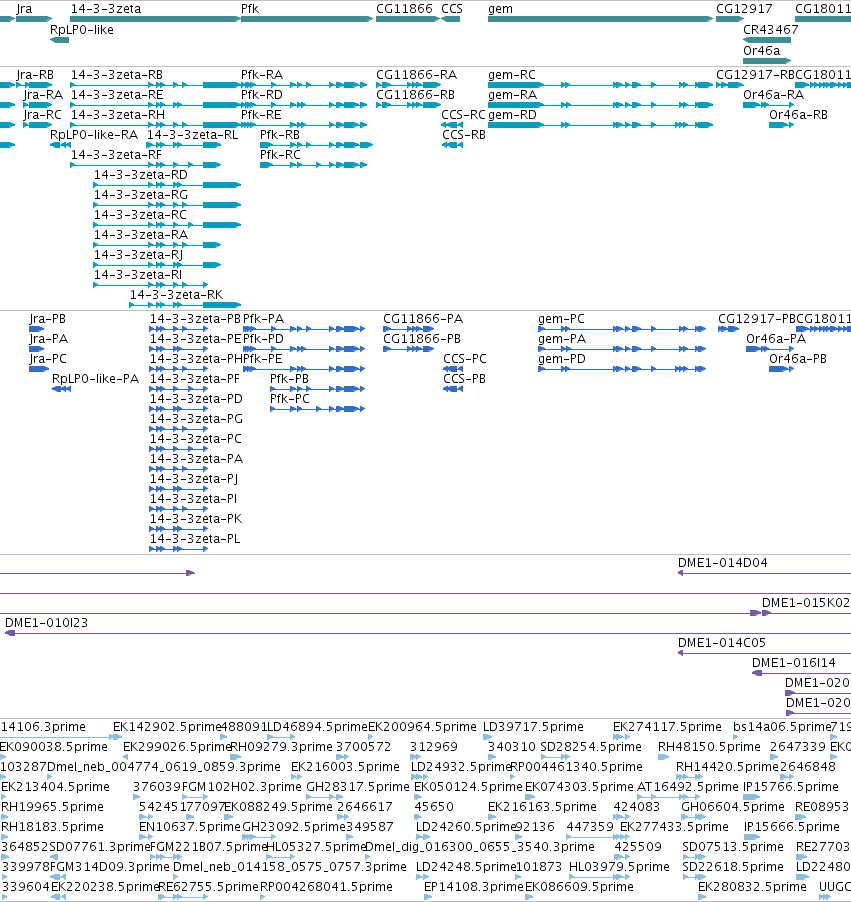
Task: Click the 14-3-3zeta-RG transcript label
Action: coord(141,194)
